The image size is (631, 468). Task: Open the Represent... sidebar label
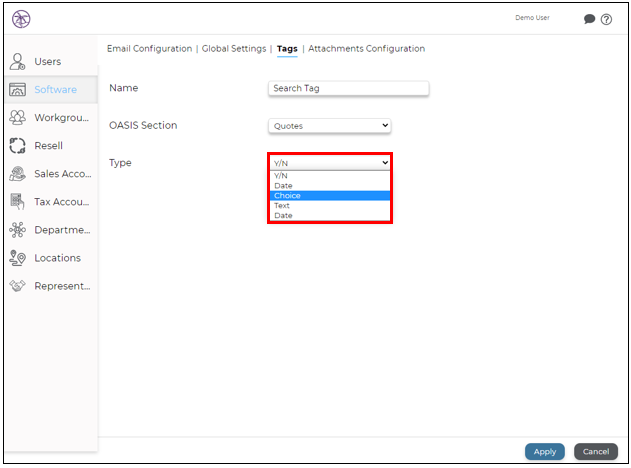tap(62, 286)
